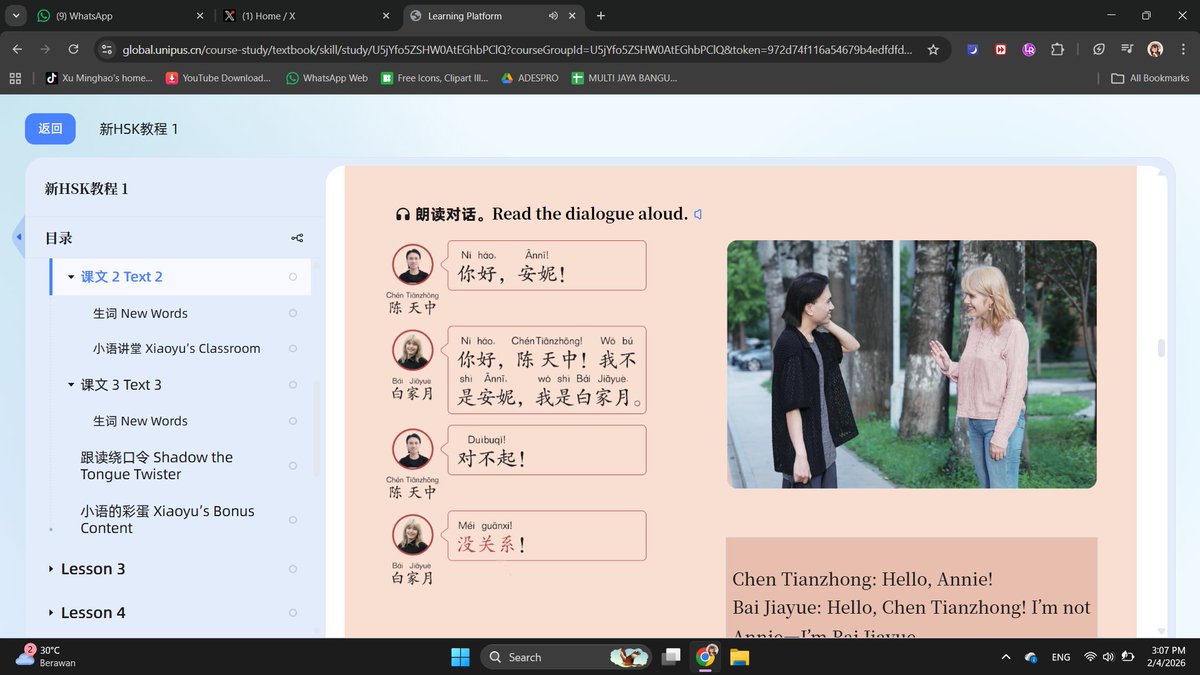The width and height of the screenshot is (1200, 675).
Task: Collapse the 课文 3 Text 3 section
Action: point(71,385)
